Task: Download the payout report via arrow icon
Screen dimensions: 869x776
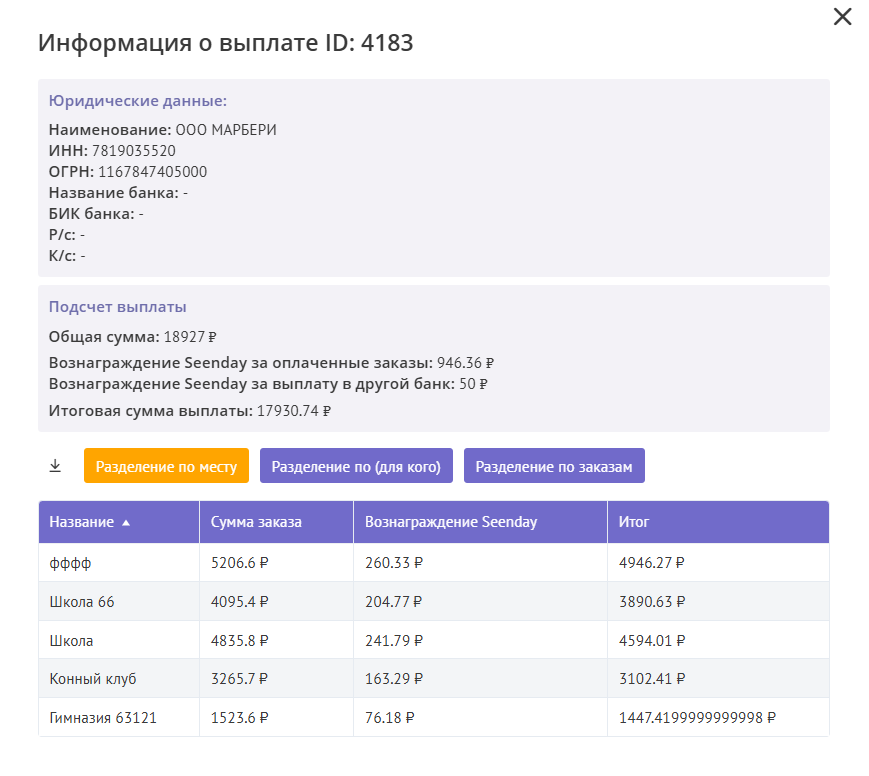Action: 55,466
